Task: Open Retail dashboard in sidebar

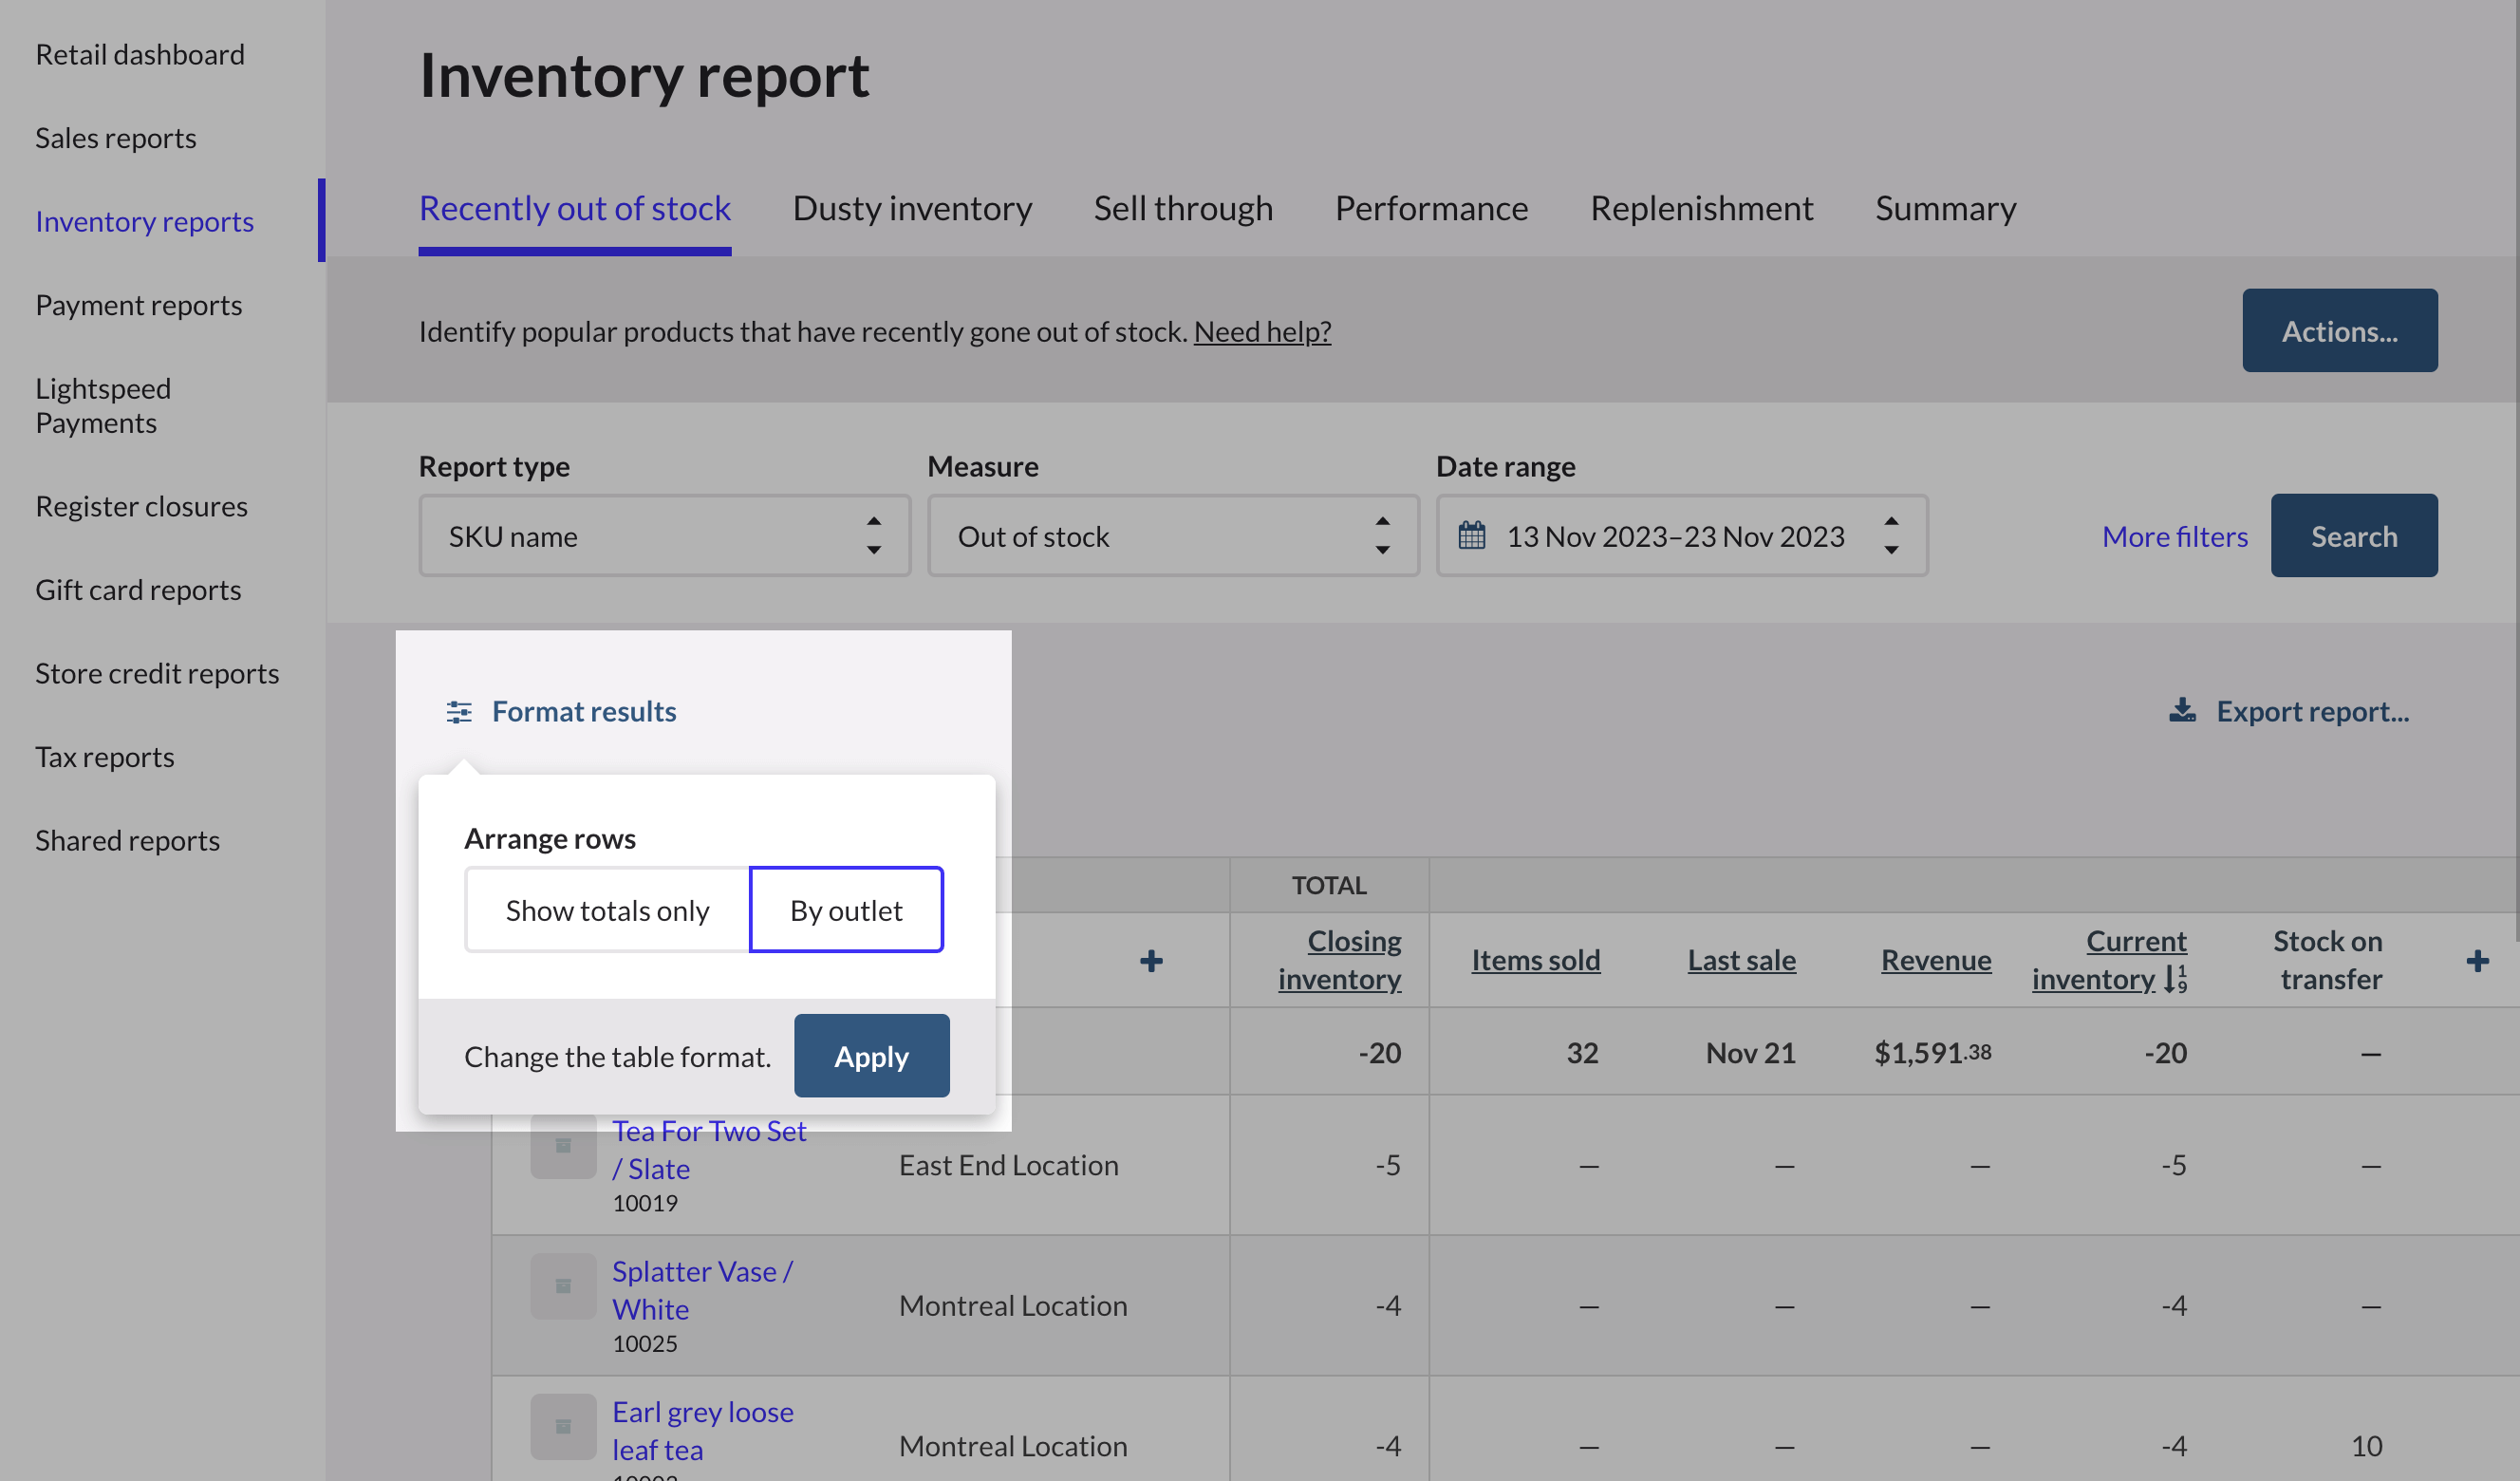Action: pos(140,54)
